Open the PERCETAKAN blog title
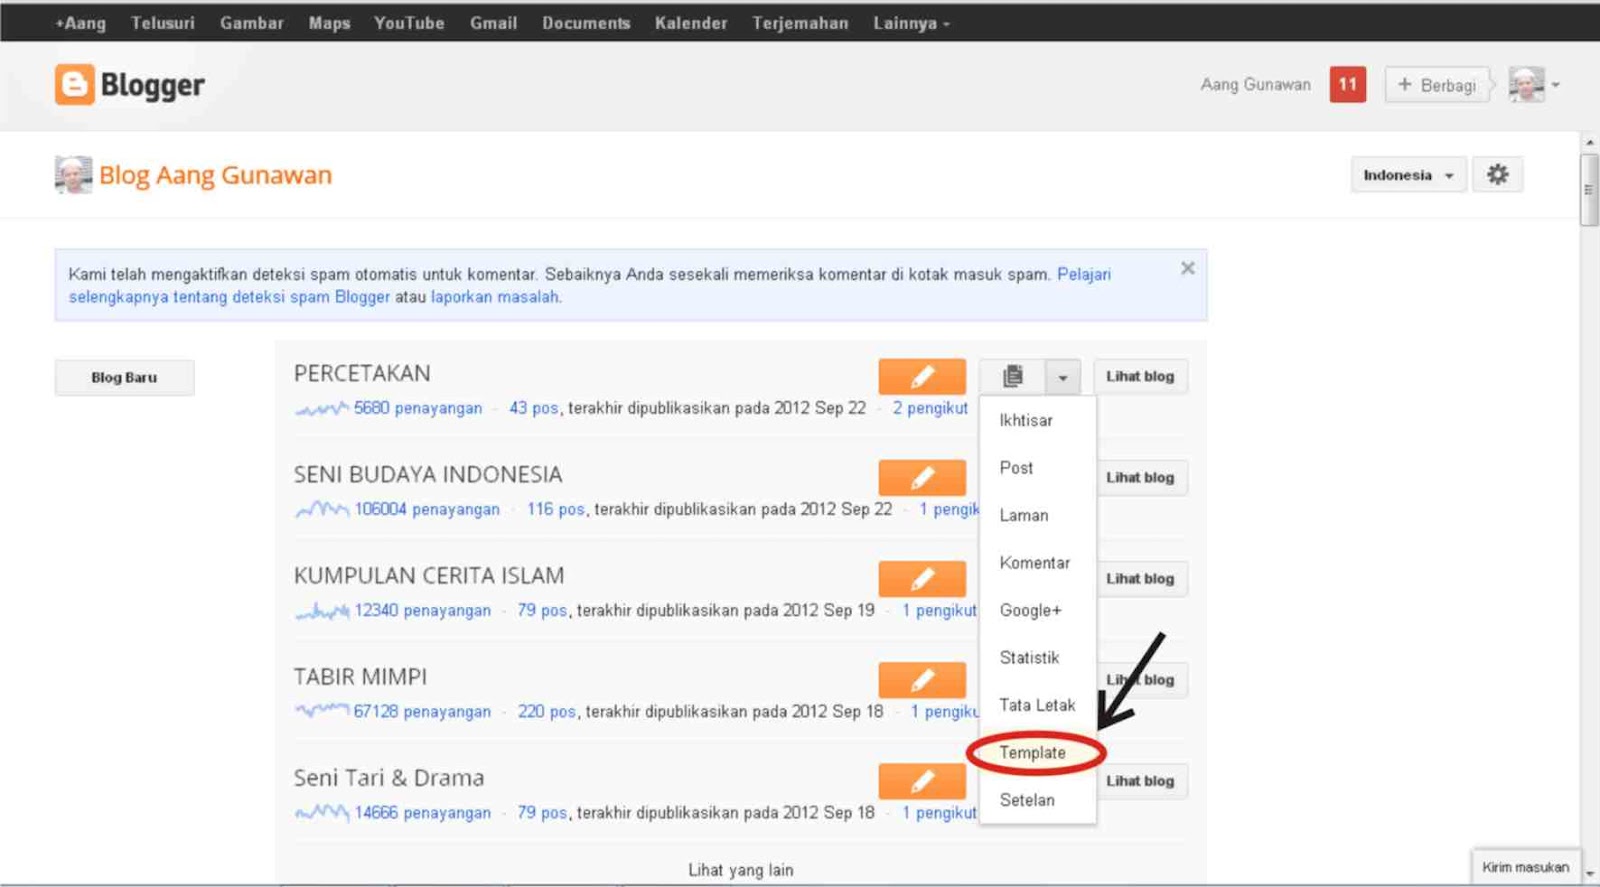The height and width of the screenshot is (887, 1600). 362,374
